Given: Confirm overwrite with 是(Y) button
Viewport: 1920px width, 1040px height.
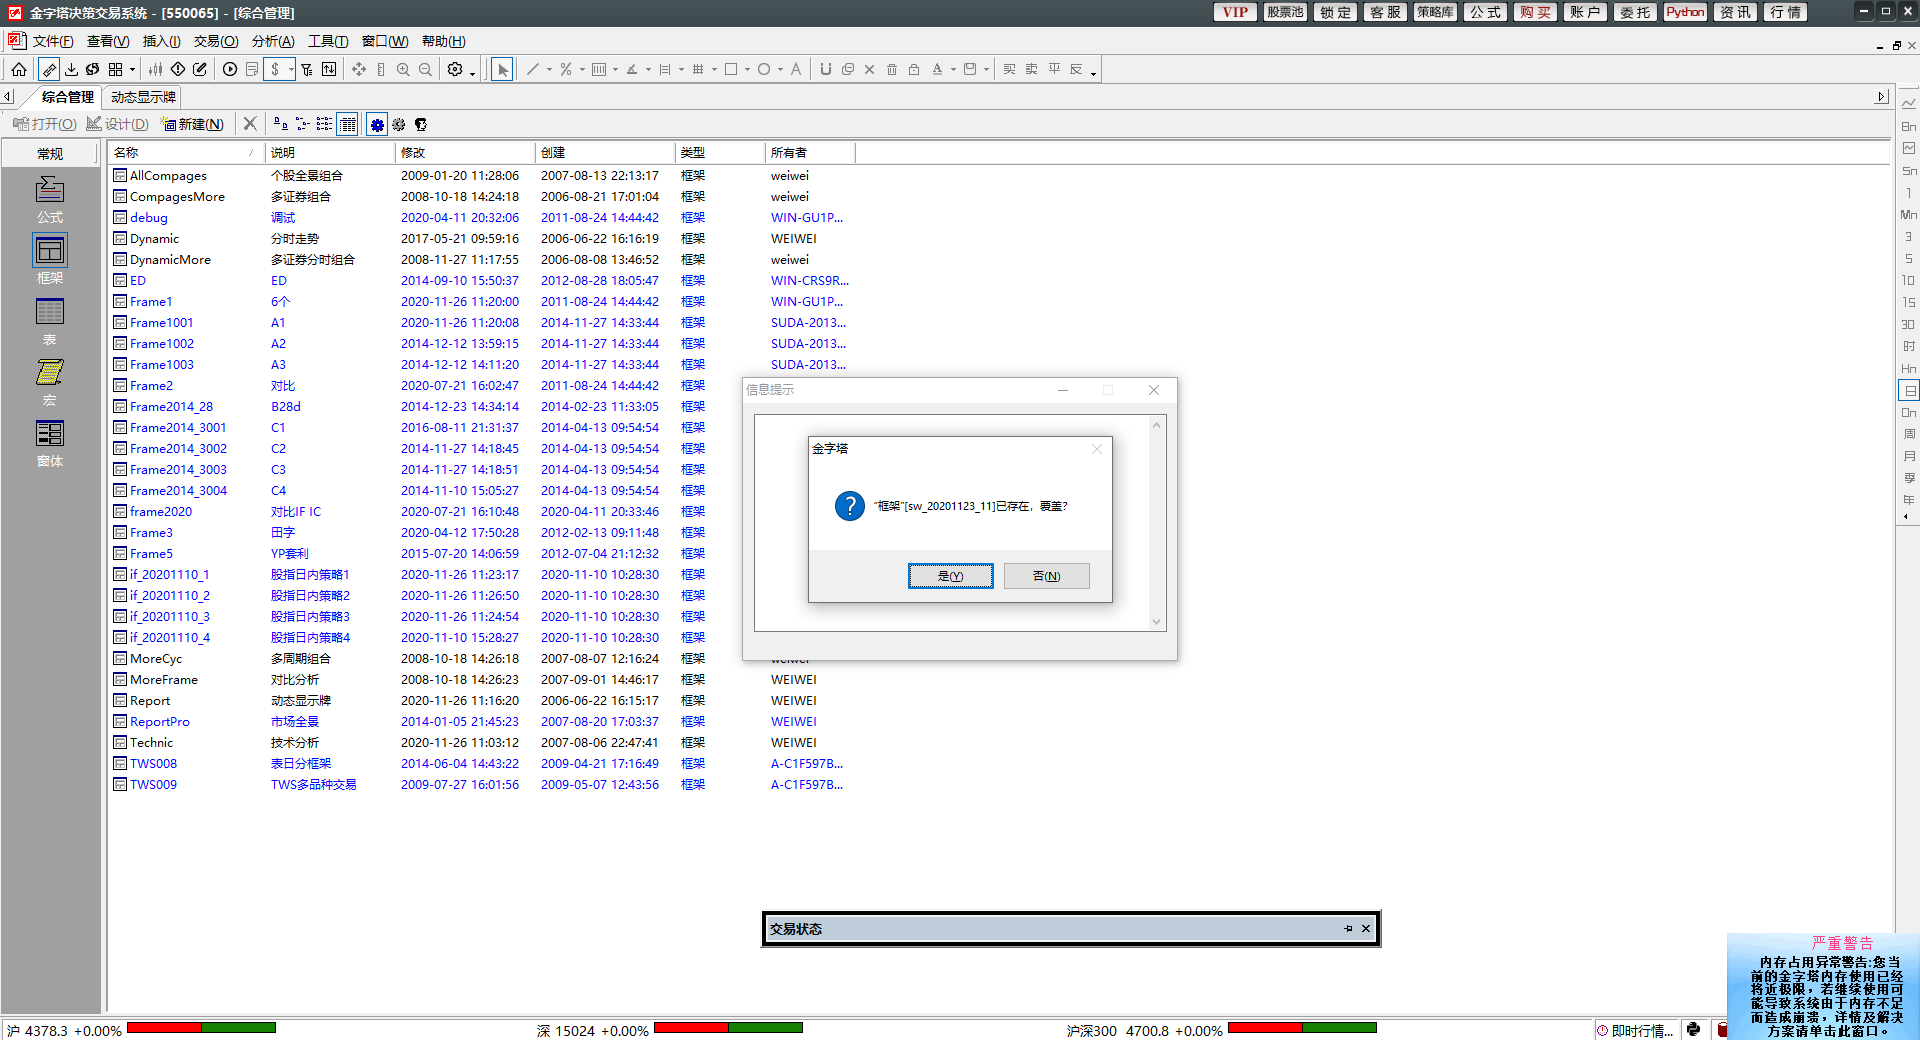Looking at the screenshot, I should pyautogui.click(x=950, y=576).
